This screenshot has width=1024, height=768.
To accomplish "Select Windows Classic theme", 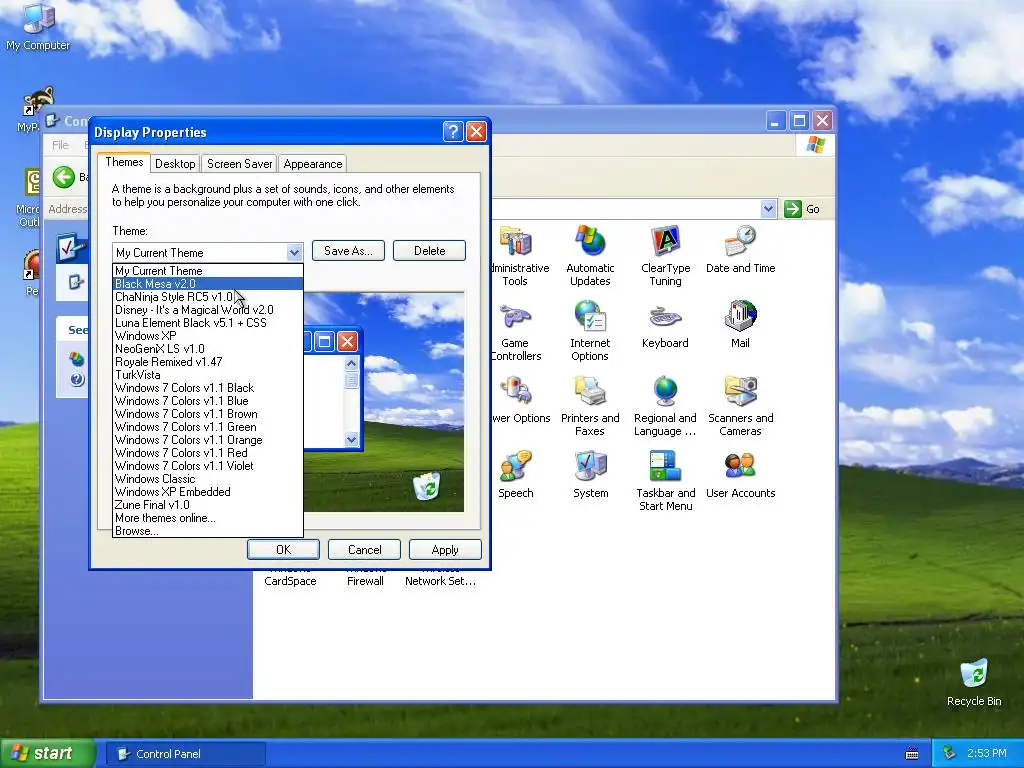I will (x=208, y=479).
